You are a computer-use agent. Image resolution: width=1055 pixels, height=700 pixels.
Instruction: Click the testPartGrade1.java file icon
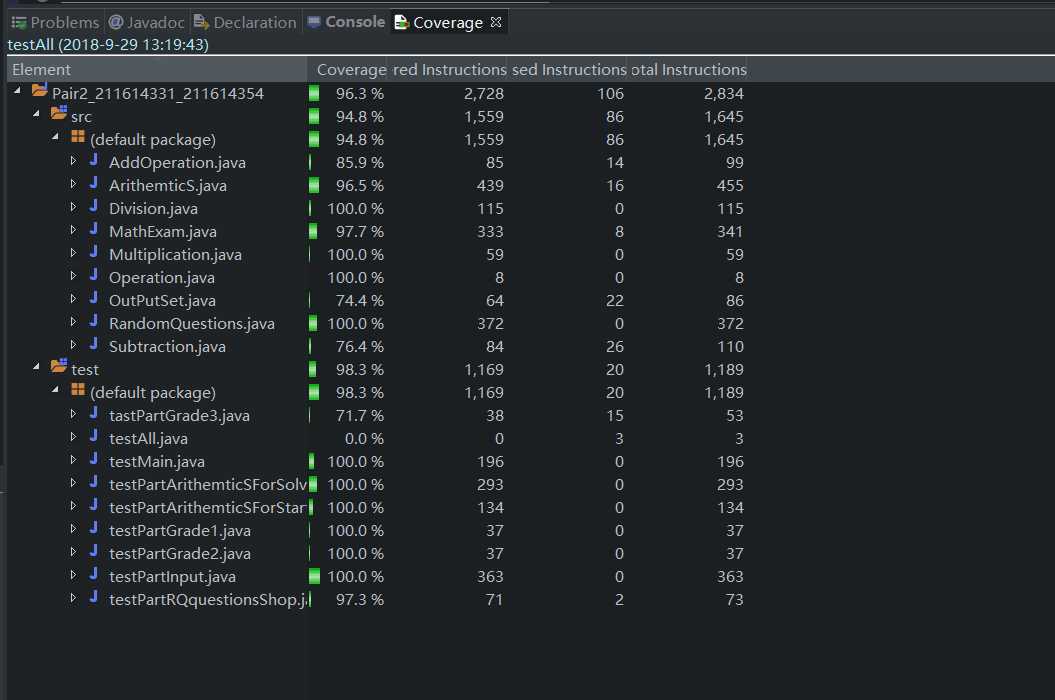[94, 528]
